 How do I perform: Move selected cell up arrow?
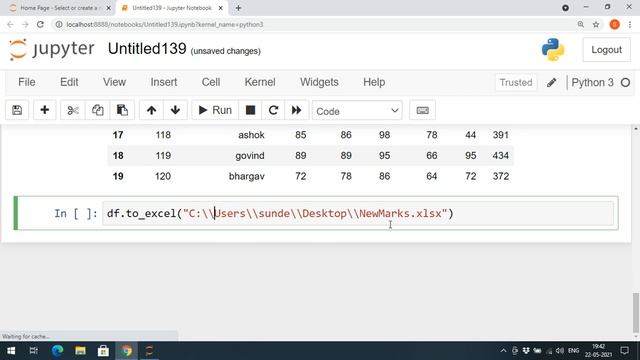pyautogui.click(x=151, y=110)
